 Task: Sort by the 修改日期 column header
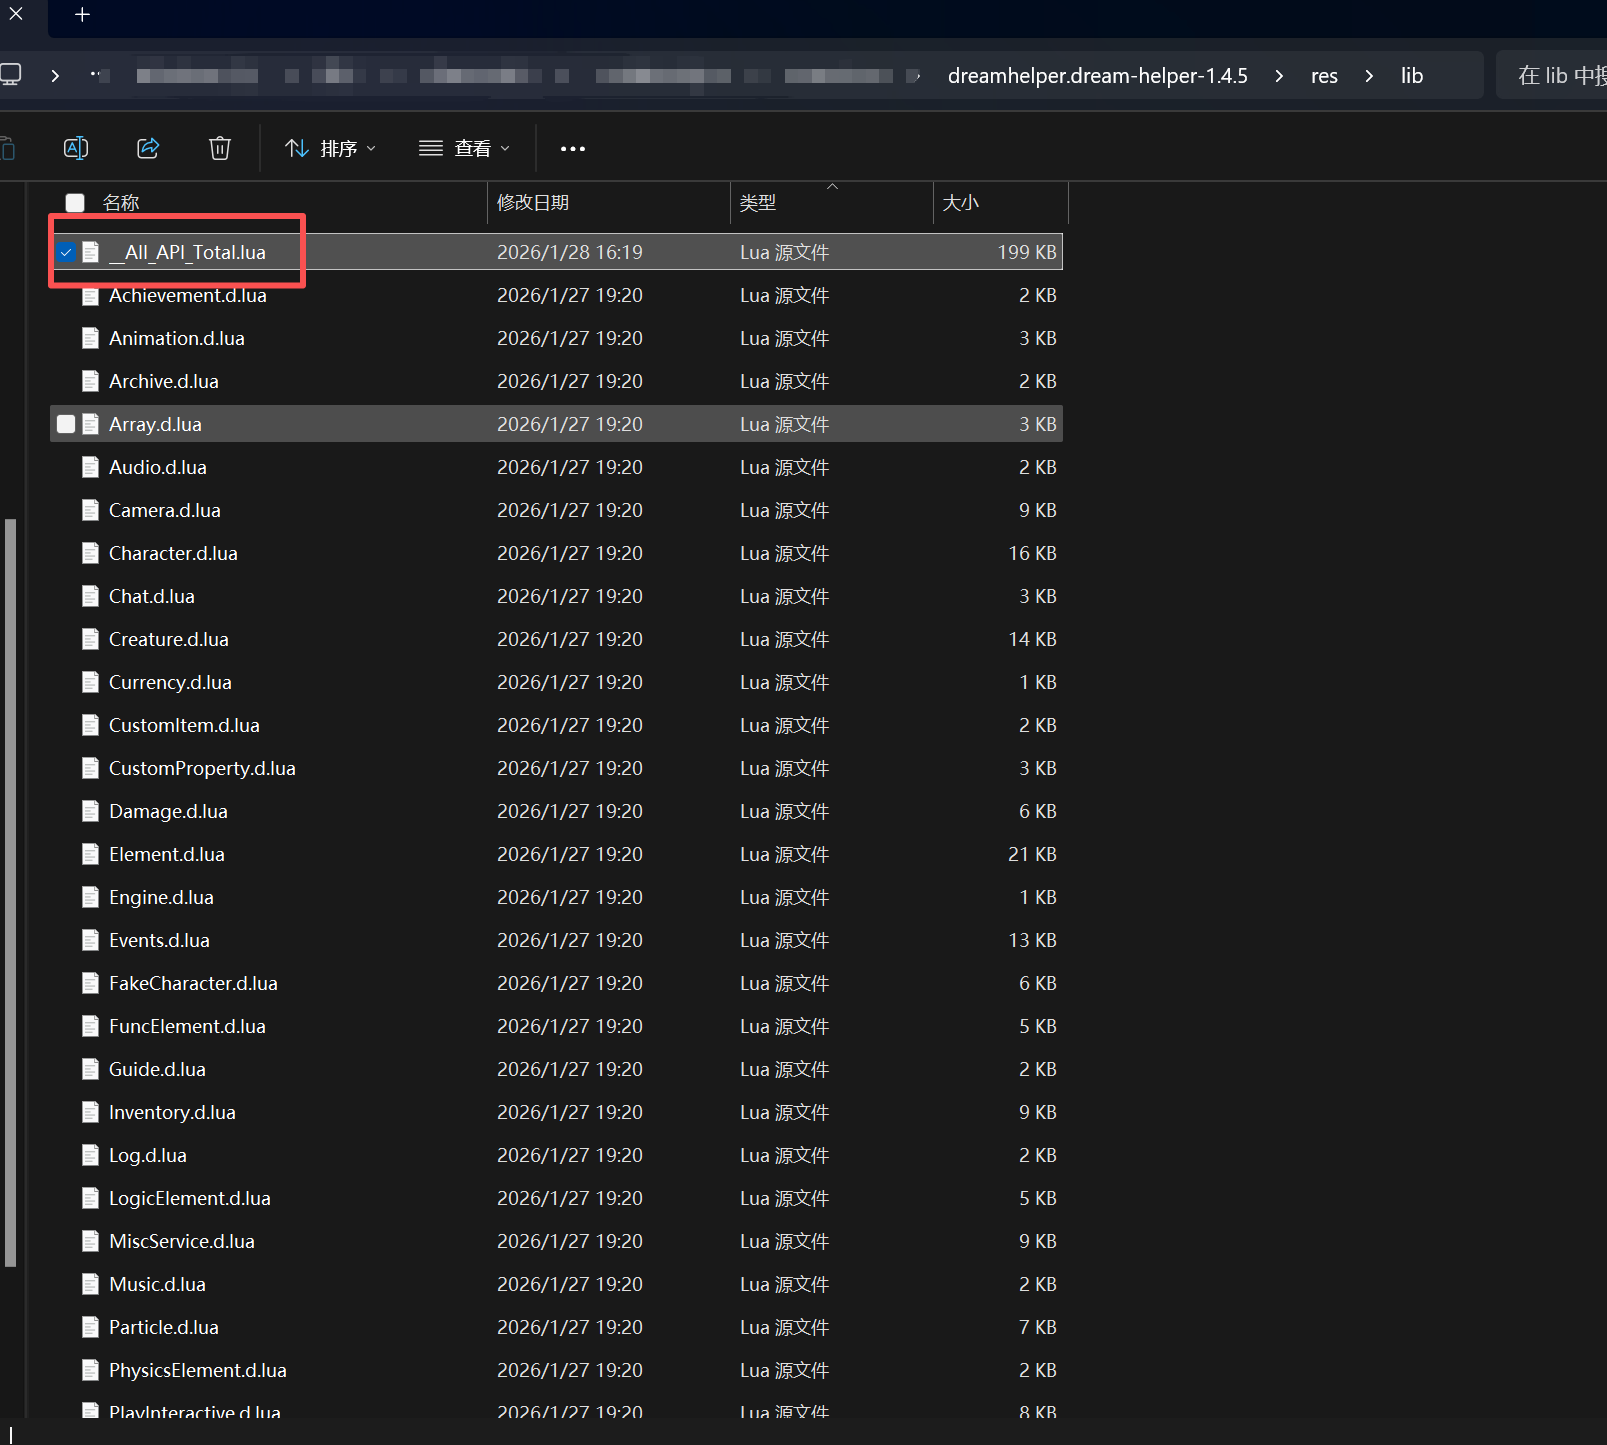point(533,203)
